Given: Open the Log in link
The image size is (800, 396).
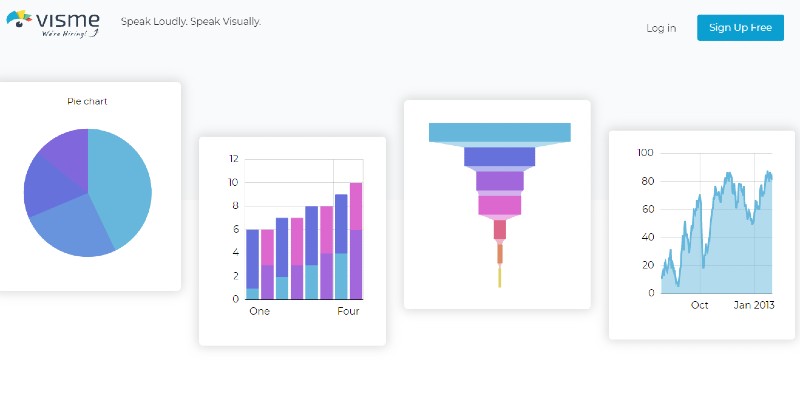Looking at the screenshot, I should [x=661, y=28].
